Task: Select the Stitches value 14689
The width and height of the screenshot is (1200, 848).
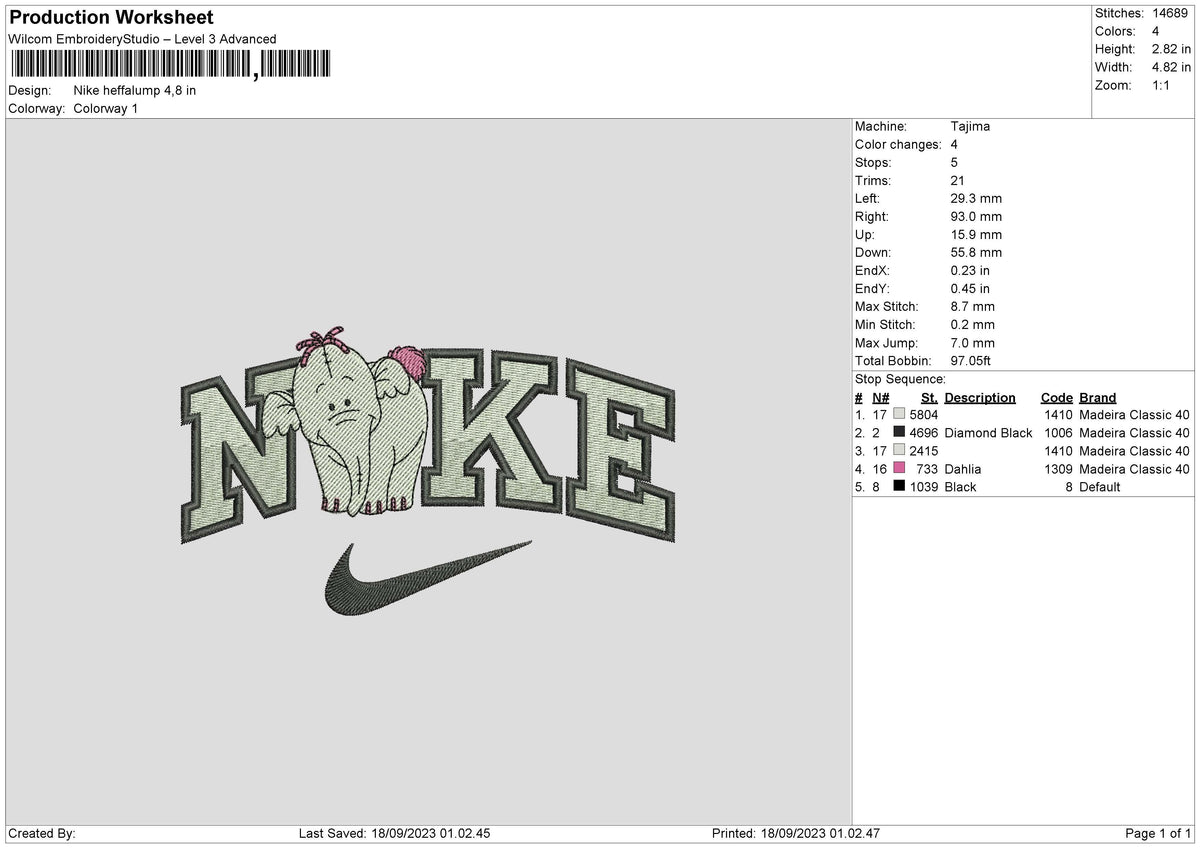Action: (x=1169, y=13)
